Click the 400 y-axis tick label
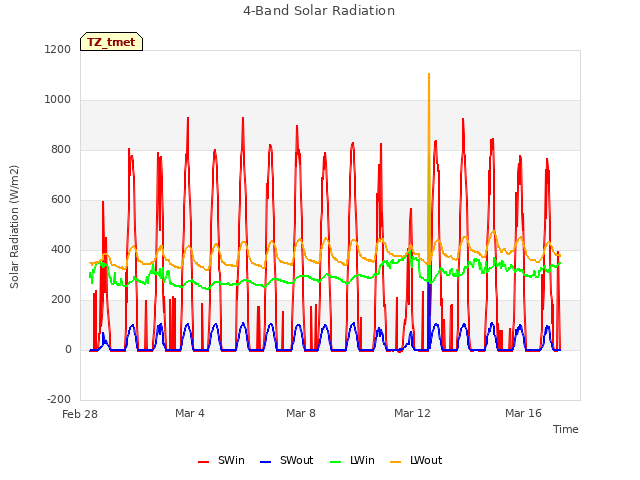This screenshot has height=480, width=640. point(61,250)
